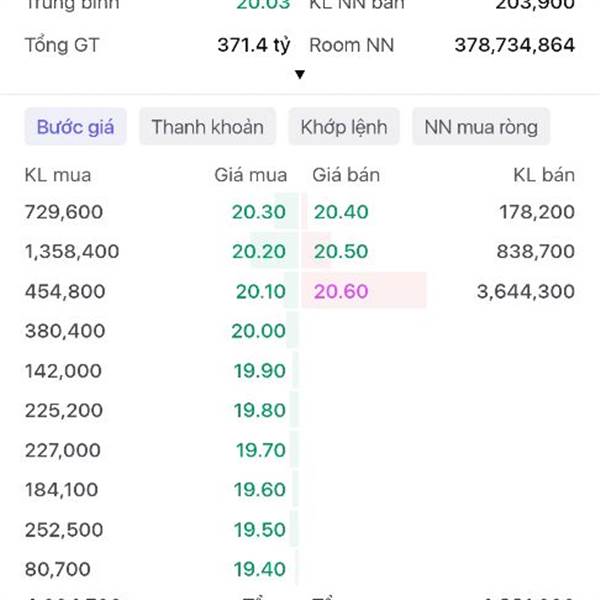
Task: Show NN mua ròng tab
Action: [481, 127]
